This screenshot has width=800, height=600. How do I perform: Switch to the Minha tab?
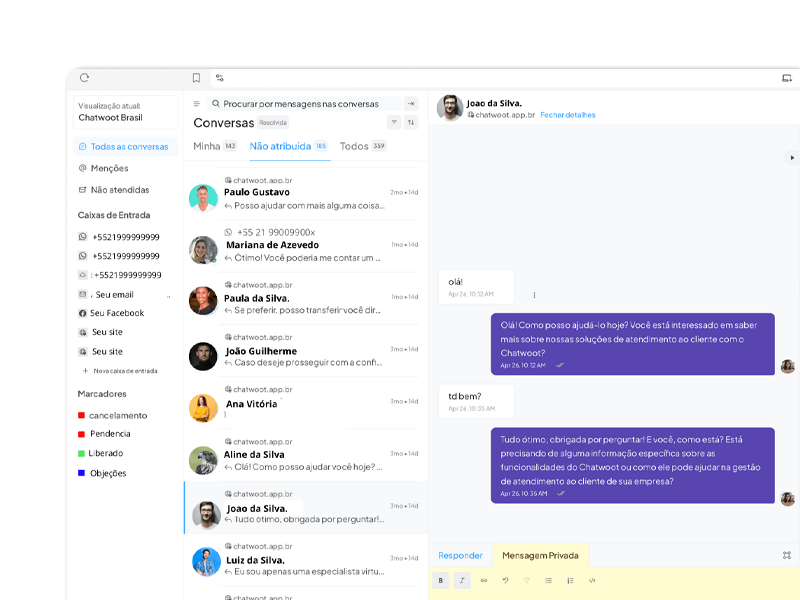(207, 146)
